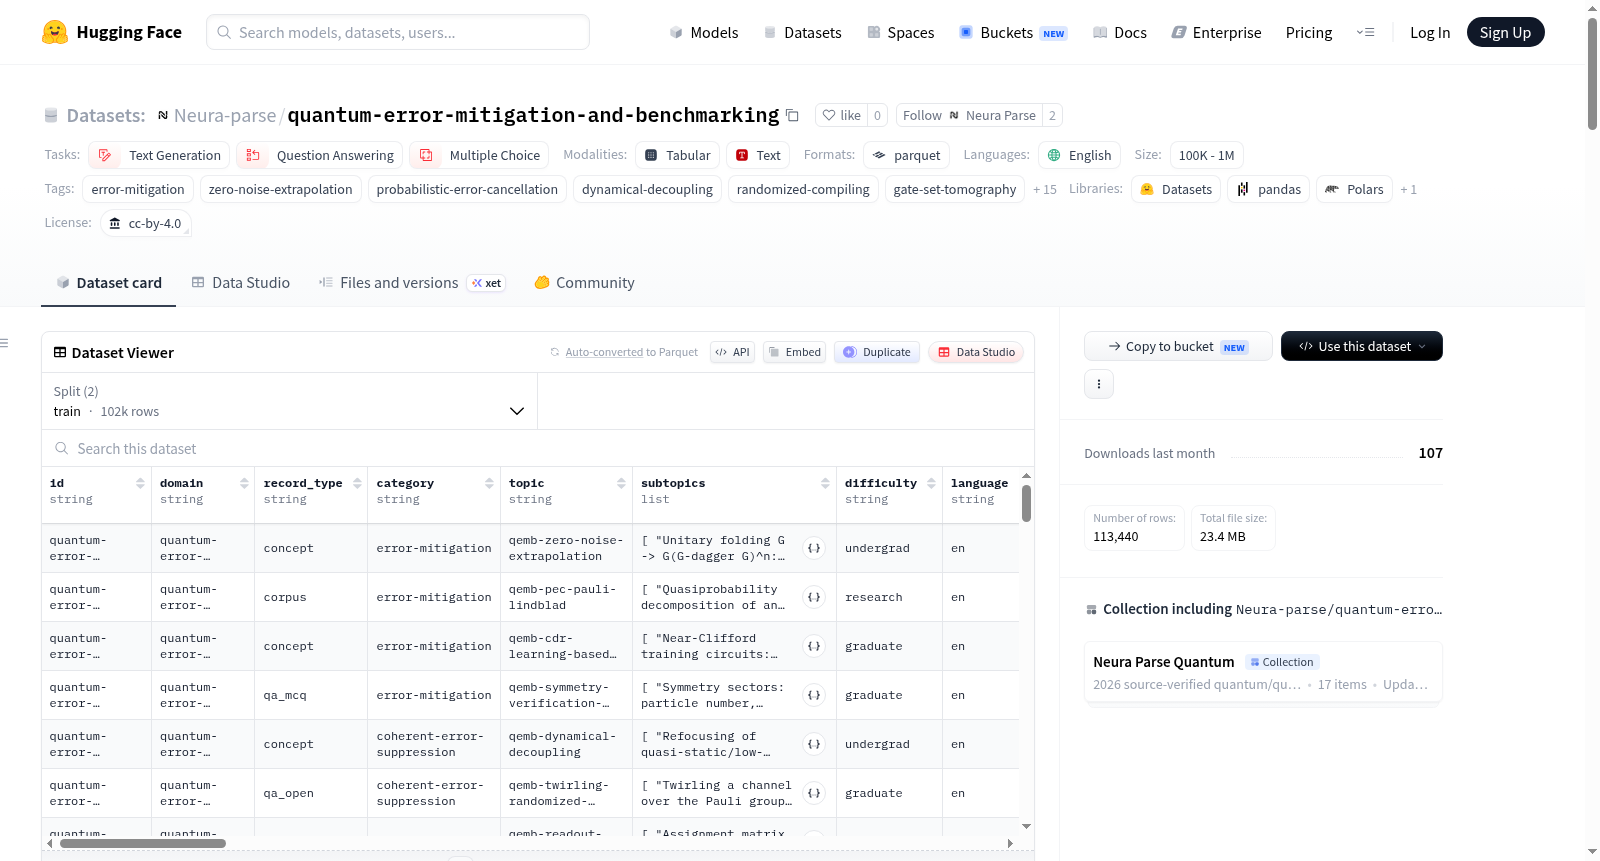
Task: Sort by the difficulty column
Action: pos(931,483)
